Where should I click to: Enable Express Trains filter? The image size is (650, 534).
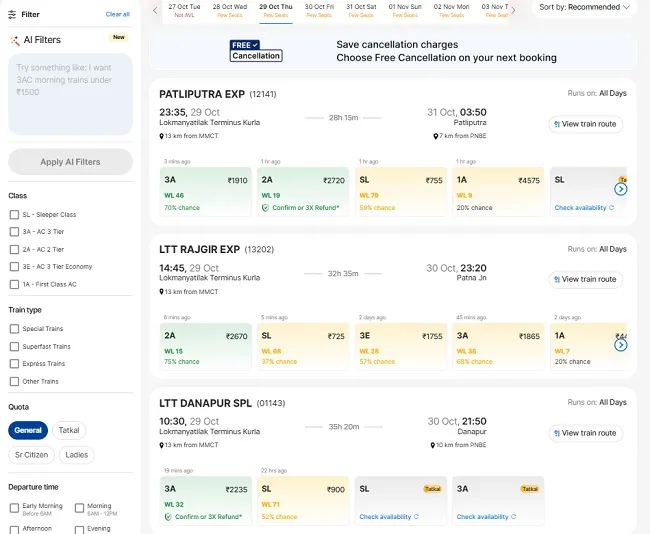tap(15, 364)
